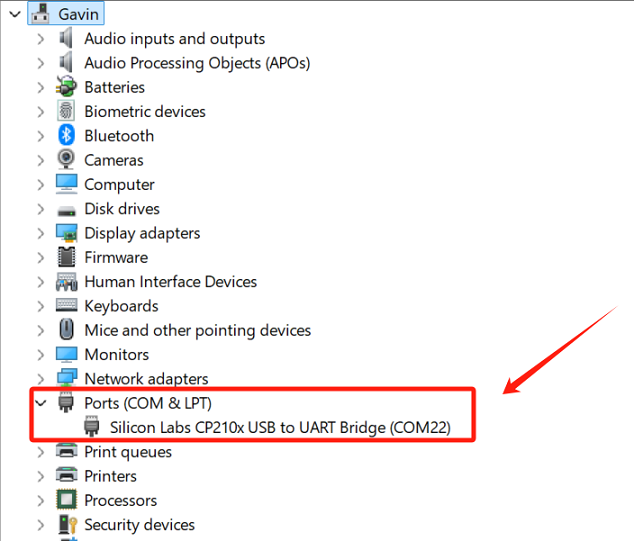Click the Silicon Labs CP210x port icon
Image resolution: width=634 pixels, height=541 pixels.
point(92,427)
